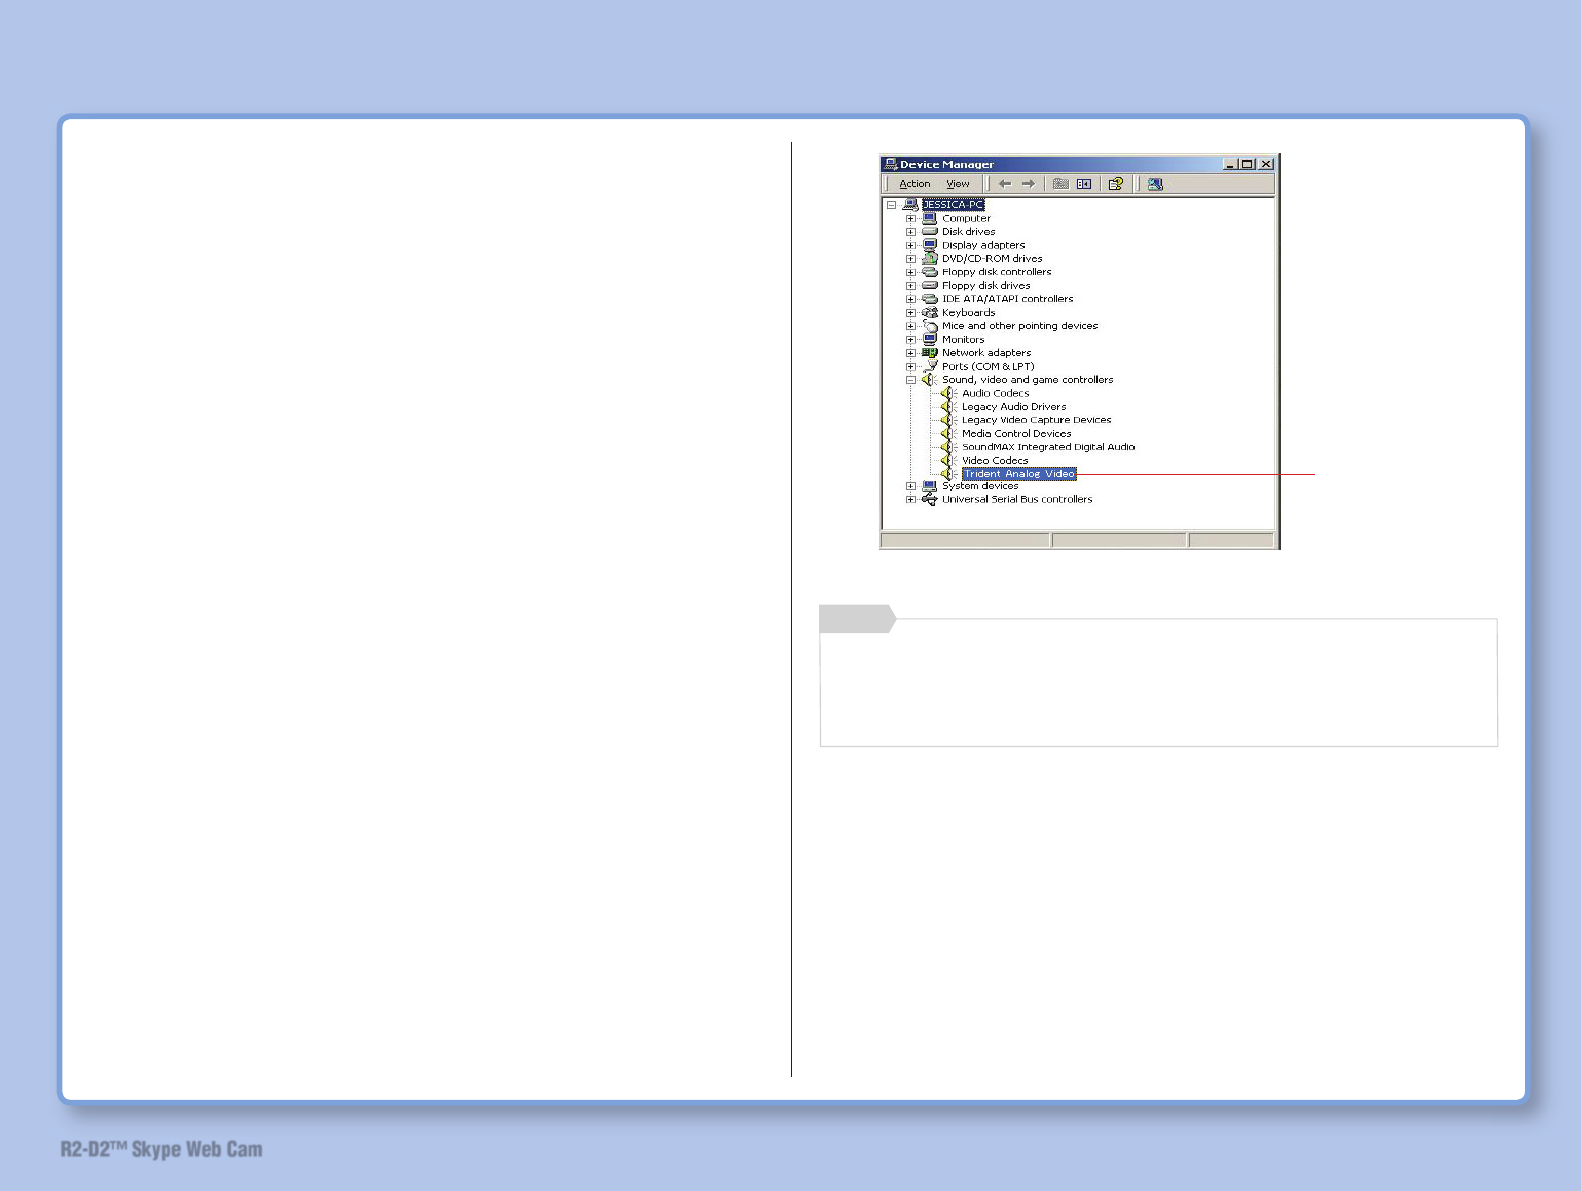Click the Floppy disk drives icon
The width and height of the screenshot is (1582, 1191).
pyautogui.click(x=930, y=285)
